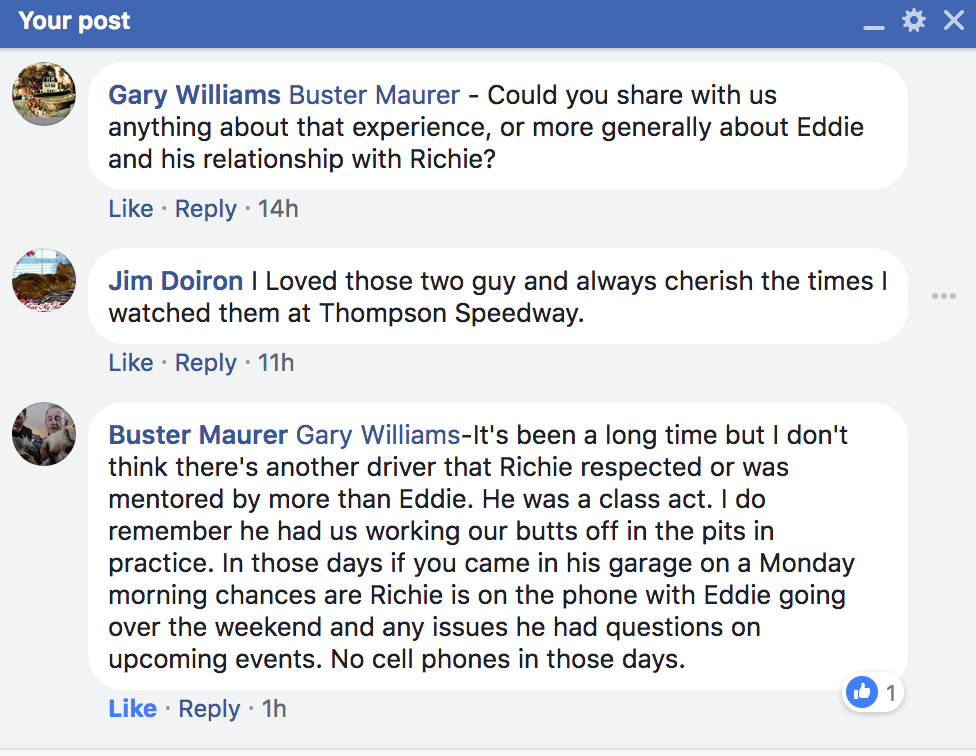Close the Your post popup
This screenshot has height=756, width=976.
(x=954, y=21)
